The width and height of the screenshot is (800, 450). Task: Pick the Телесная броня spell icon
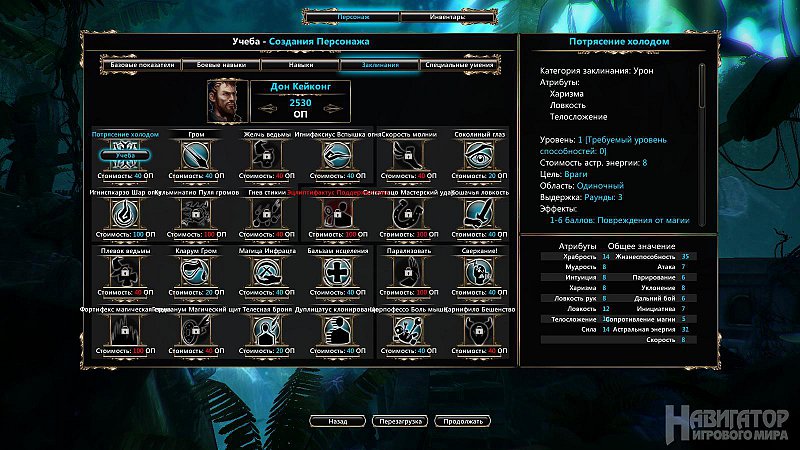coord(266,331)
